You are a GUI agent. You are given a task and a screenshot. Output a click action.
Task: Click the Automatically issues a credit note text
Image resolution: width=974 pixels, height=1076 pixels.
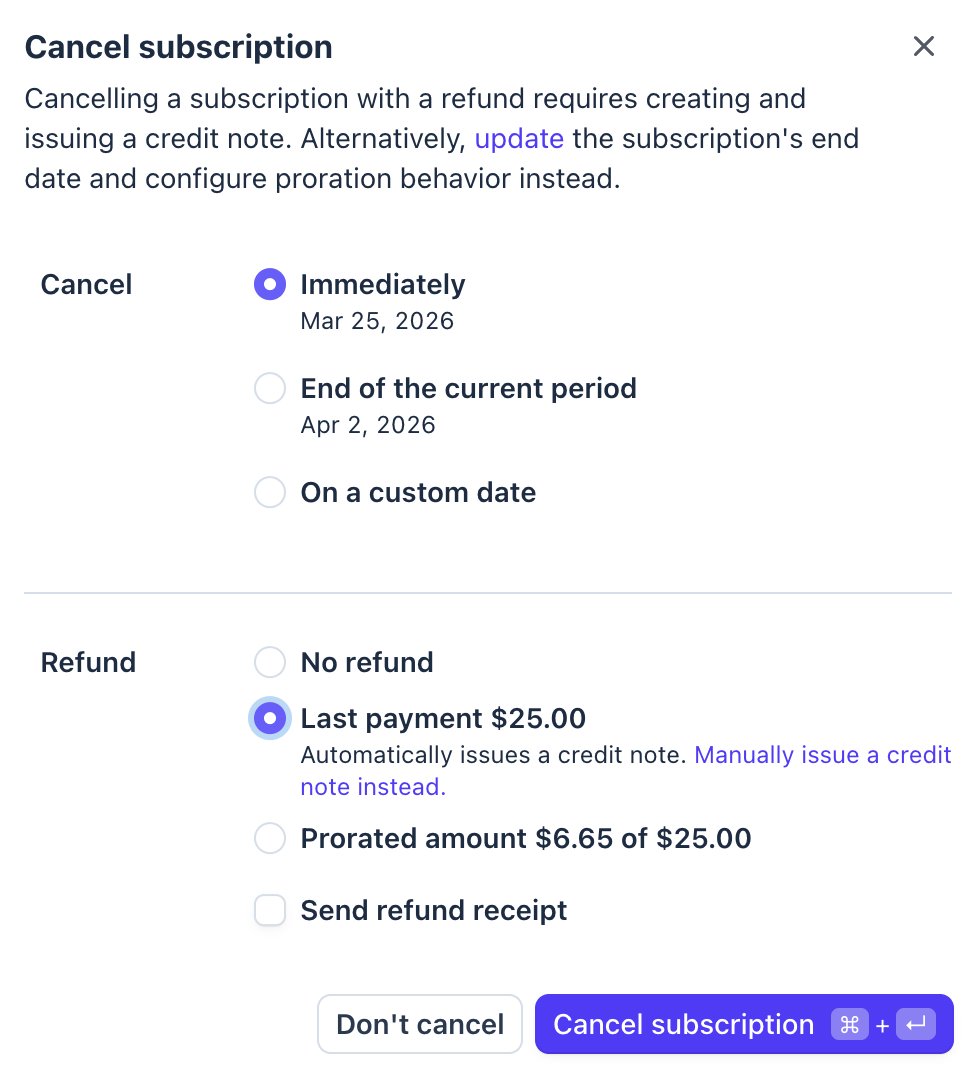494,755
